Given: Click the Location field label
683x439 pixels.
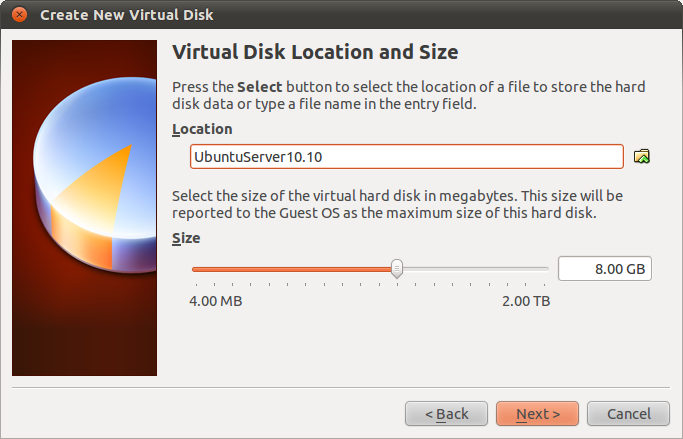Looking at the screenshot, I should click(x=202, y=129).
